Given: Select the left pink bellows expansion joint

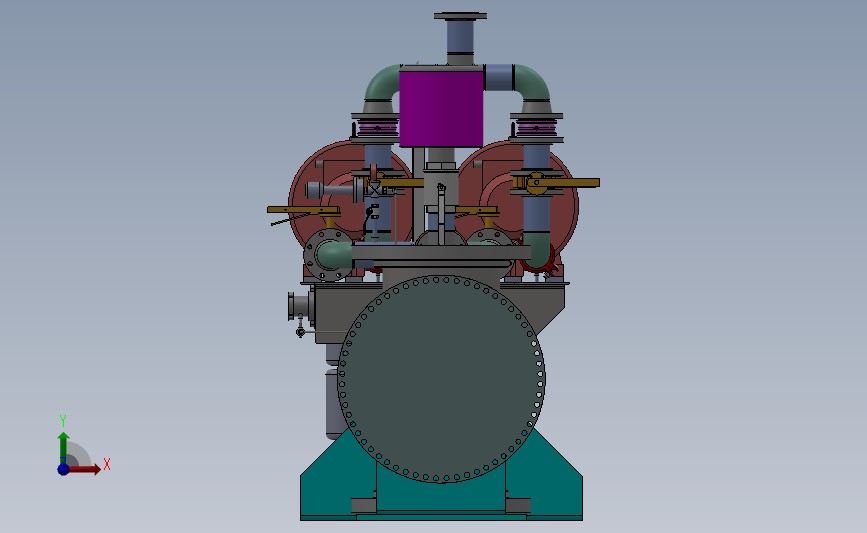Looking at the screenshot, I should point(378,129).
